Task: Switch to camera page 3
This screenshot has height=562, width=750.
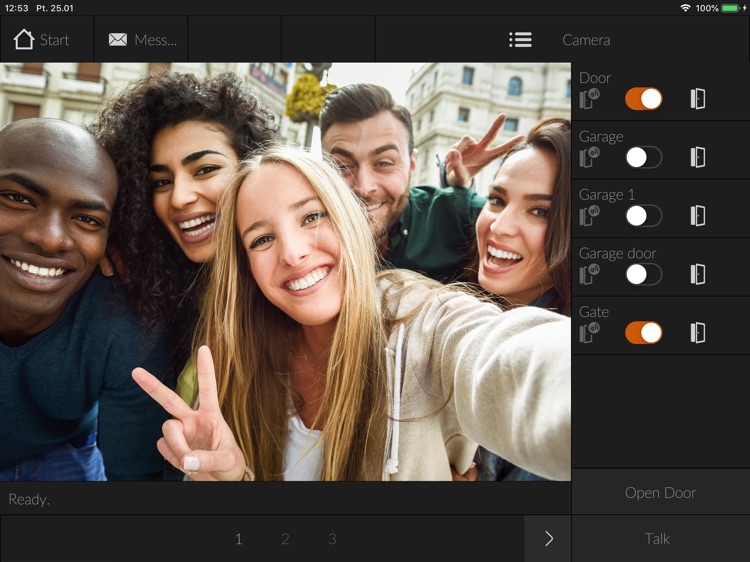Action: point(332,539)
